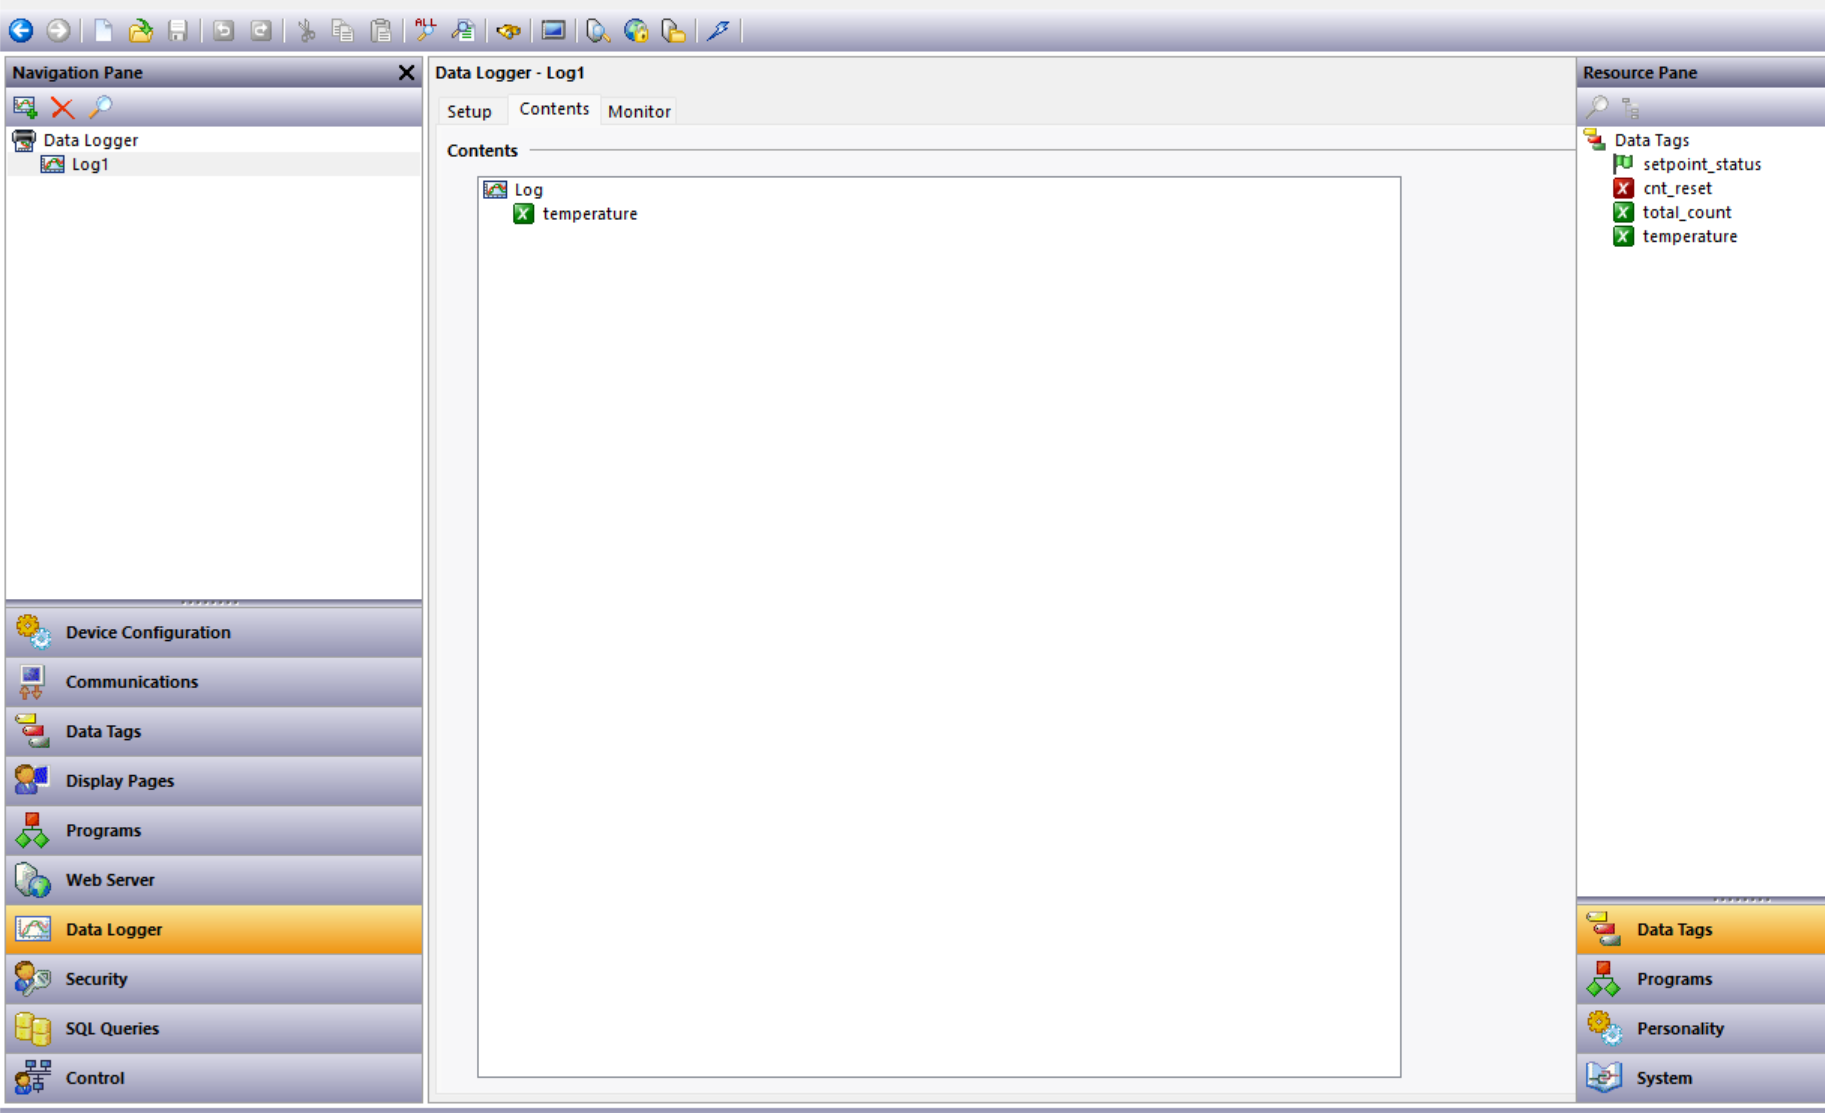Click the Save floppy disk icon
This screenshot has height=1113, width=1825.
(x=178, y=31)
